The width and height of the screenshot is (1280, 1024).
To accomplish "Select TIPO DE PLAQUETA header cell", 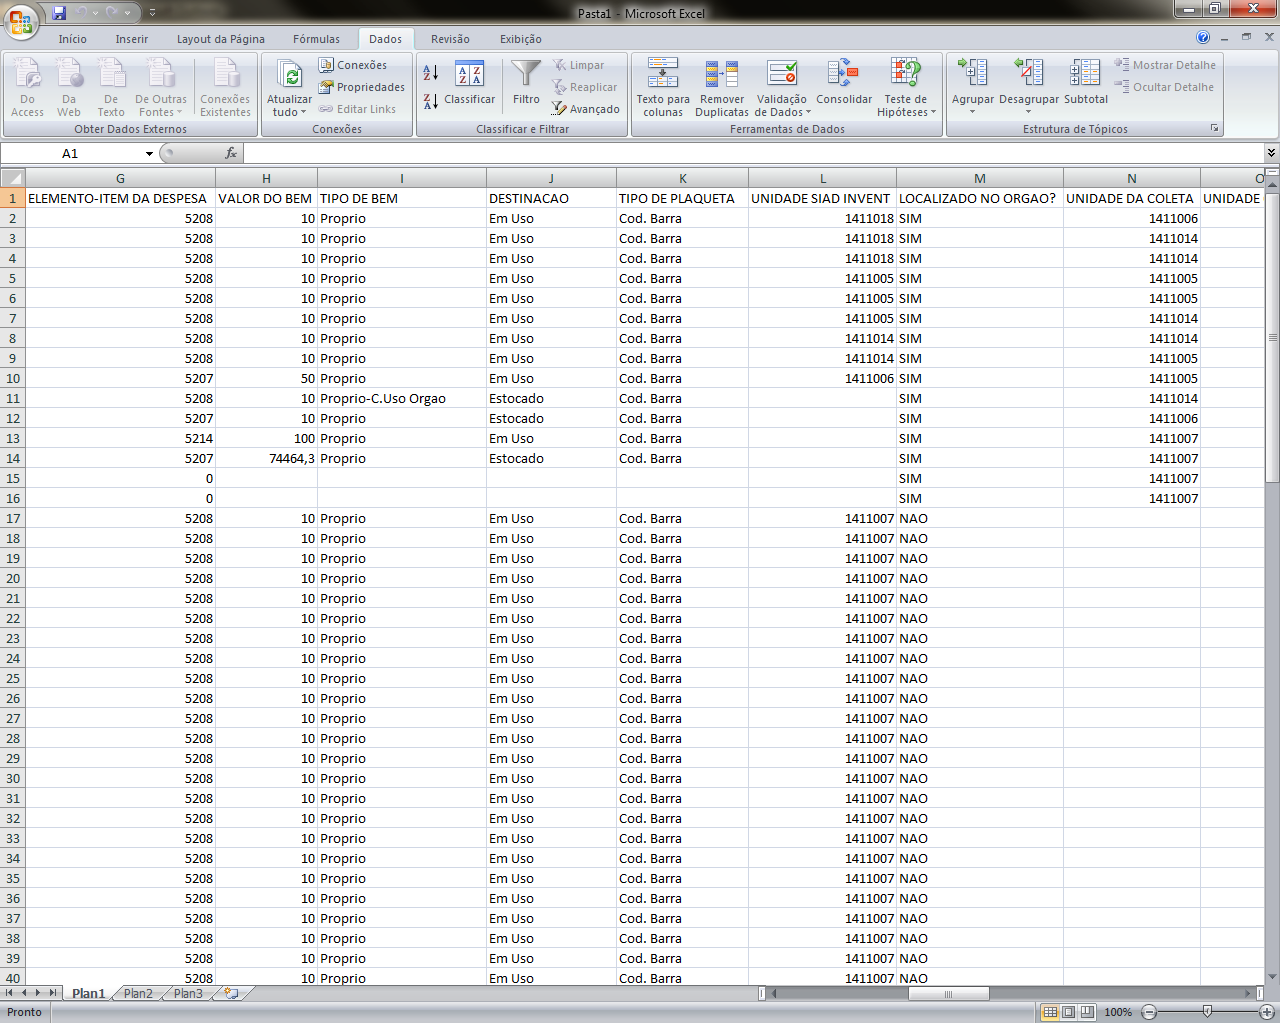I will (x=682, y=198).
